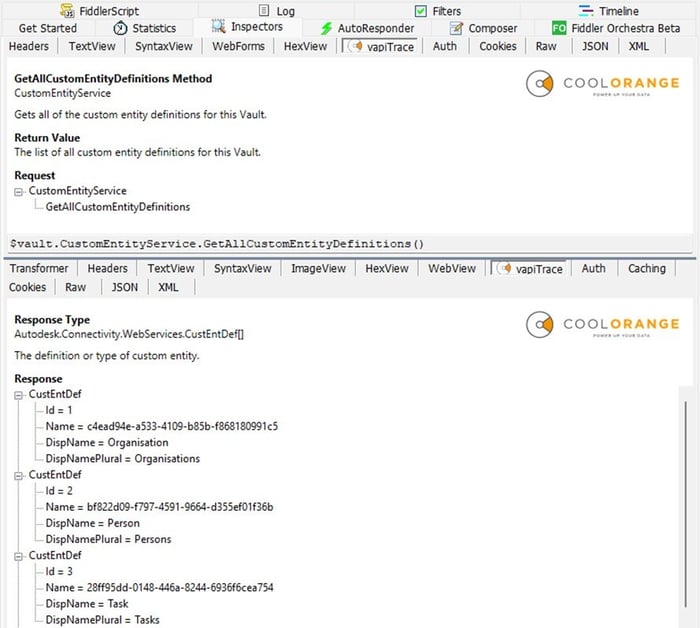This screenshot has height=628, width=700.
Task: Select the 'Id = 3' row
Action: pos(59,572)
